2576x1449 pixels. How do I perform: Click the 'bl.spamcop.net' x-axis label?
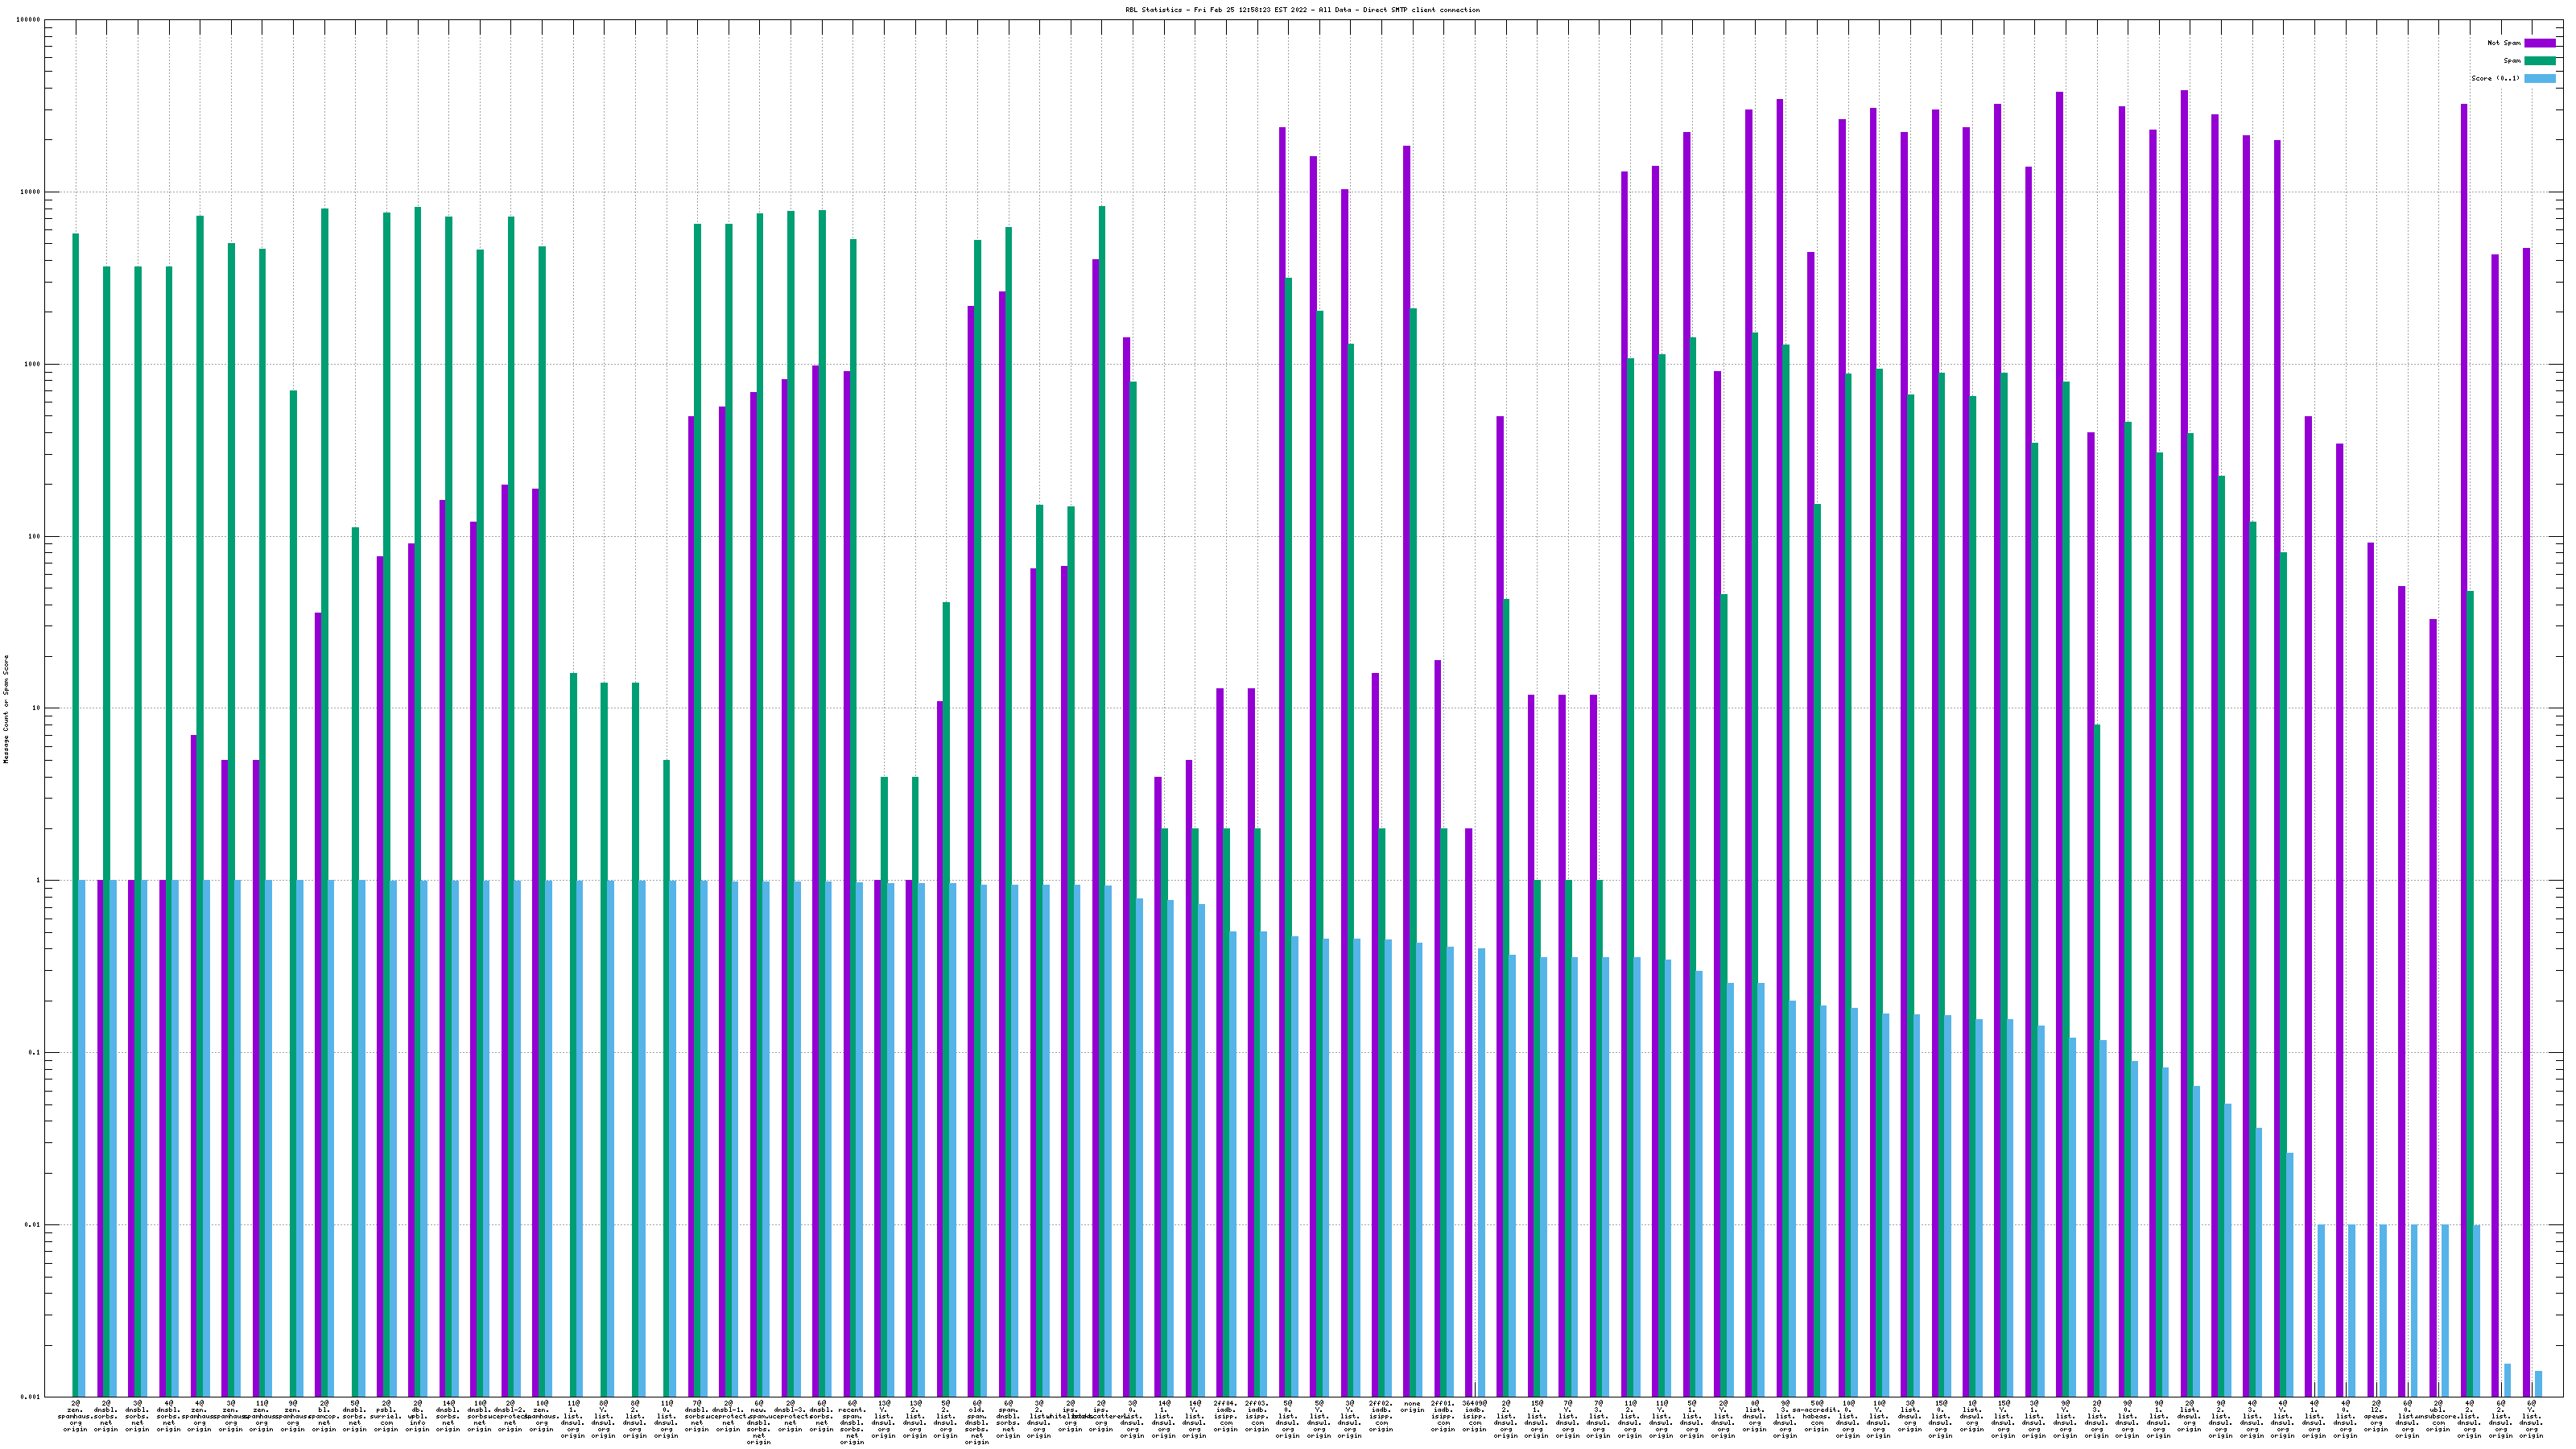click(324, 1416)
